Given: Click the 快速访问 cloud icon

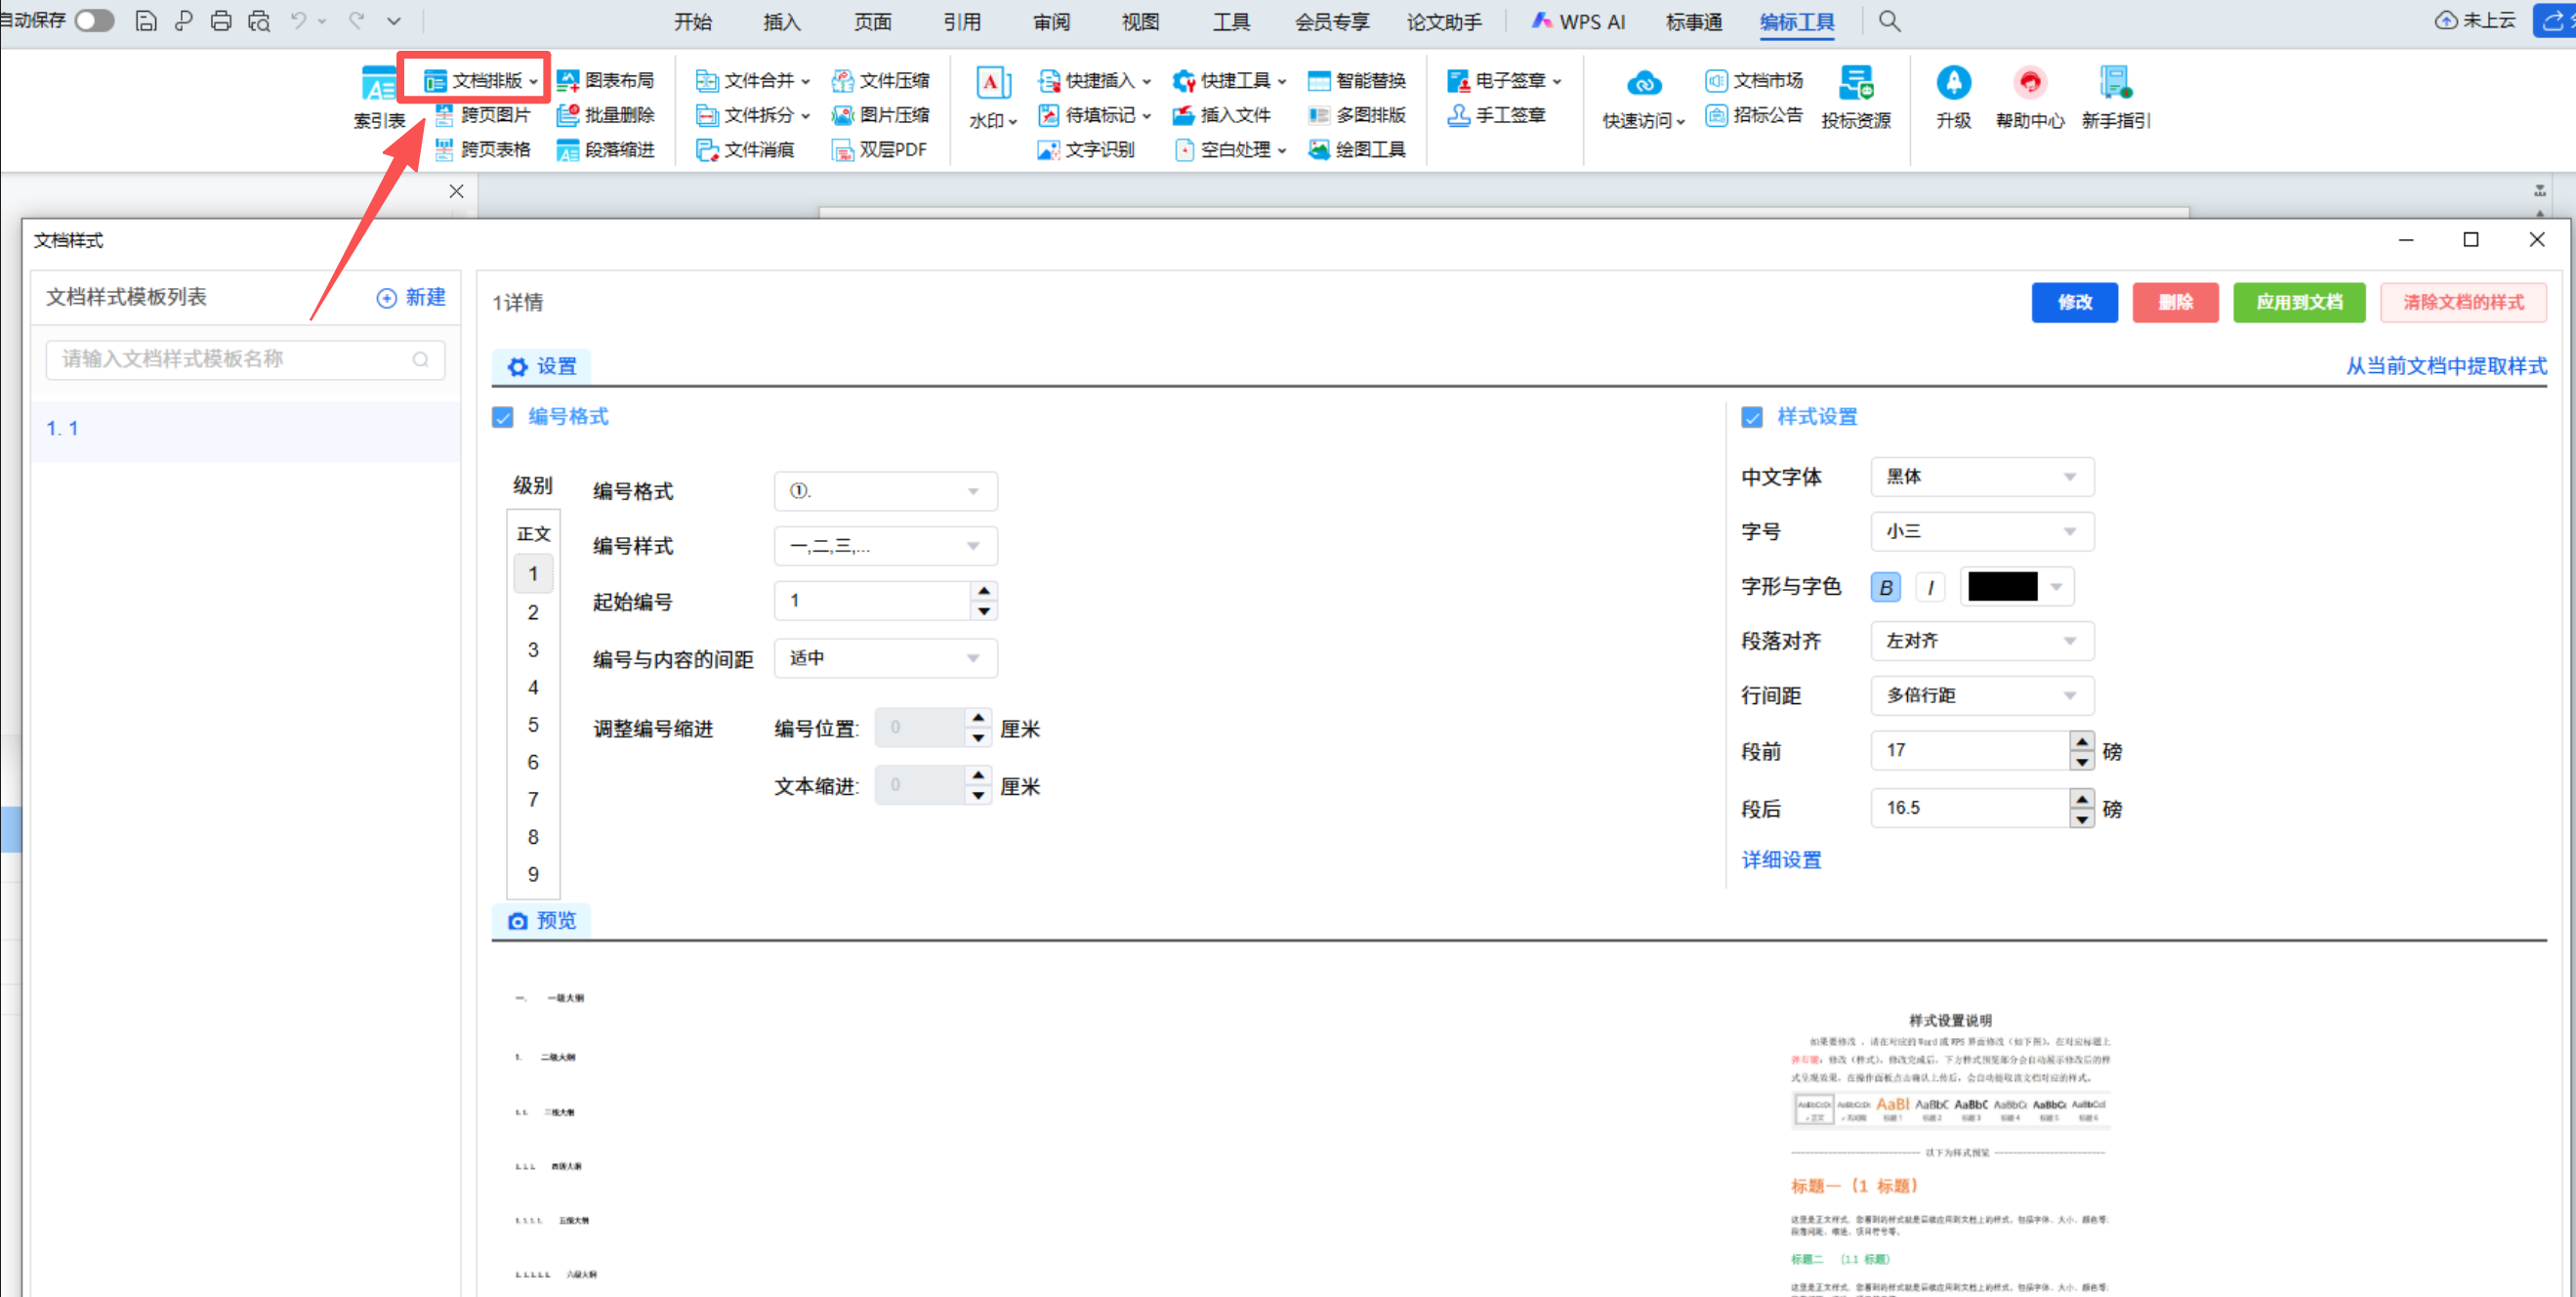Looking at the screenshot, I should 1643,84.
